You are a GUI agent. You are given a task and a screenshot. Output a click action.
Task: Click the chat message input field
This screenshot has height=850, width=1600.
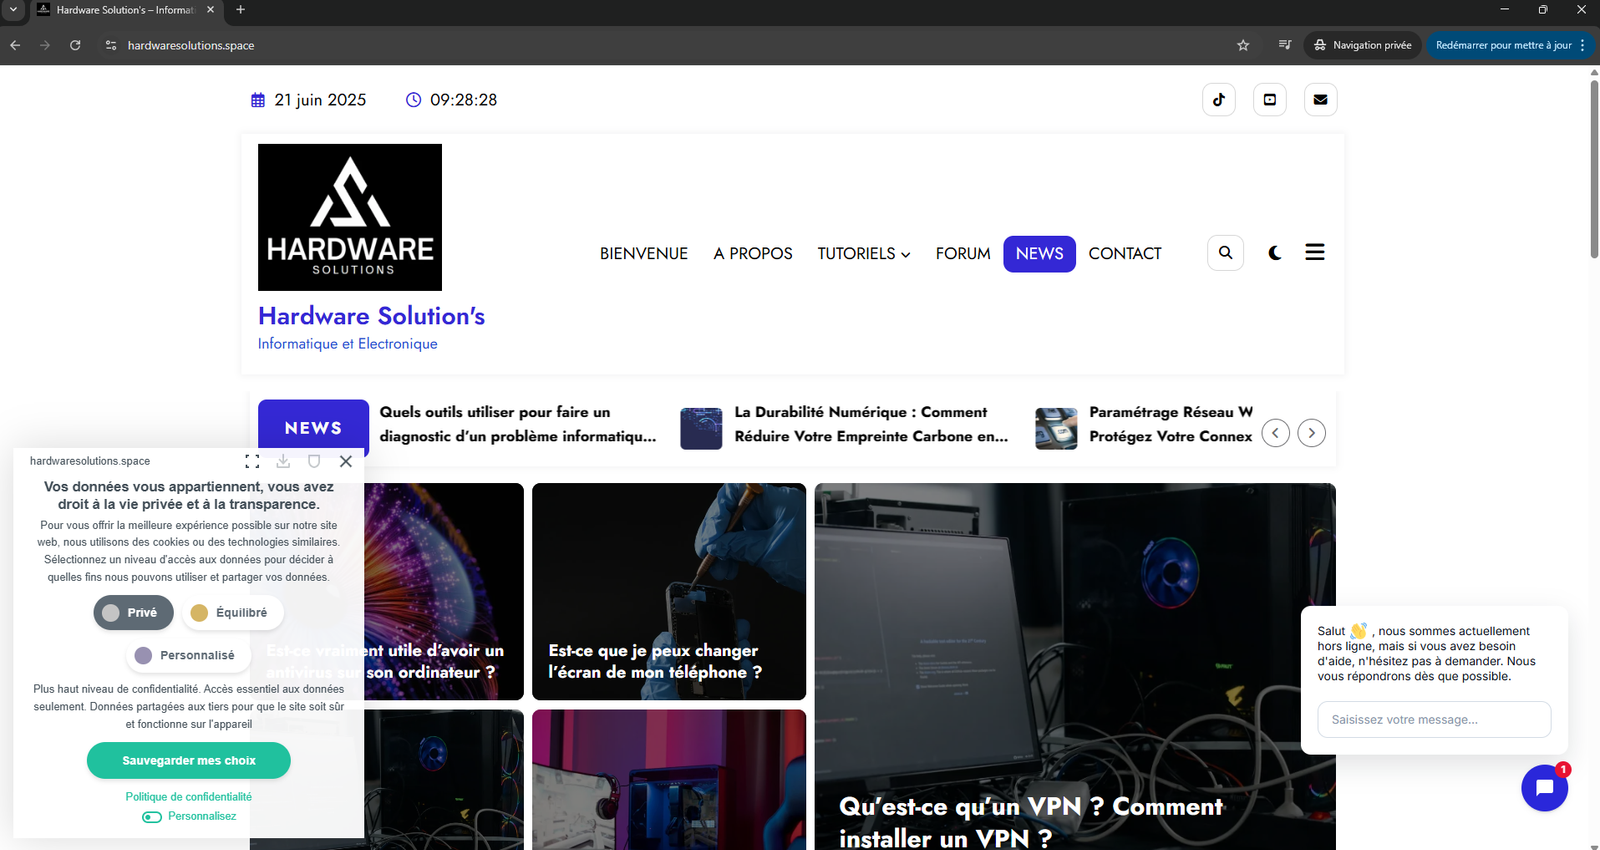pos(1434,720)
